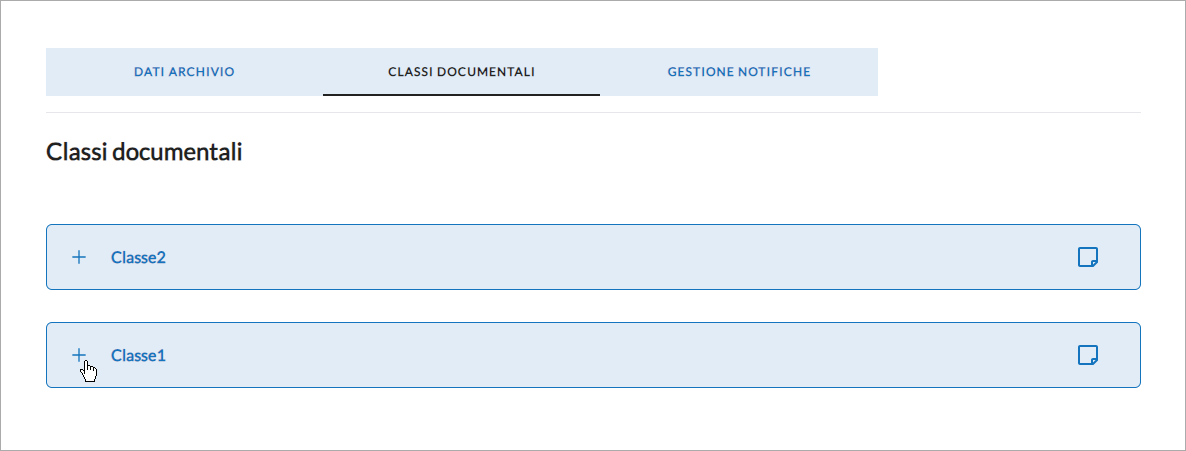Open the note icon for Classe2
This screenshot has width=1186, height=451.
1088,257
